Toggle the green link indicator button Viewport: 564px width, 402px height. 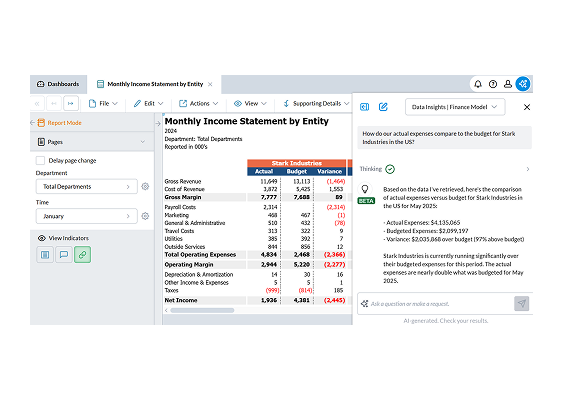[82, 255]
